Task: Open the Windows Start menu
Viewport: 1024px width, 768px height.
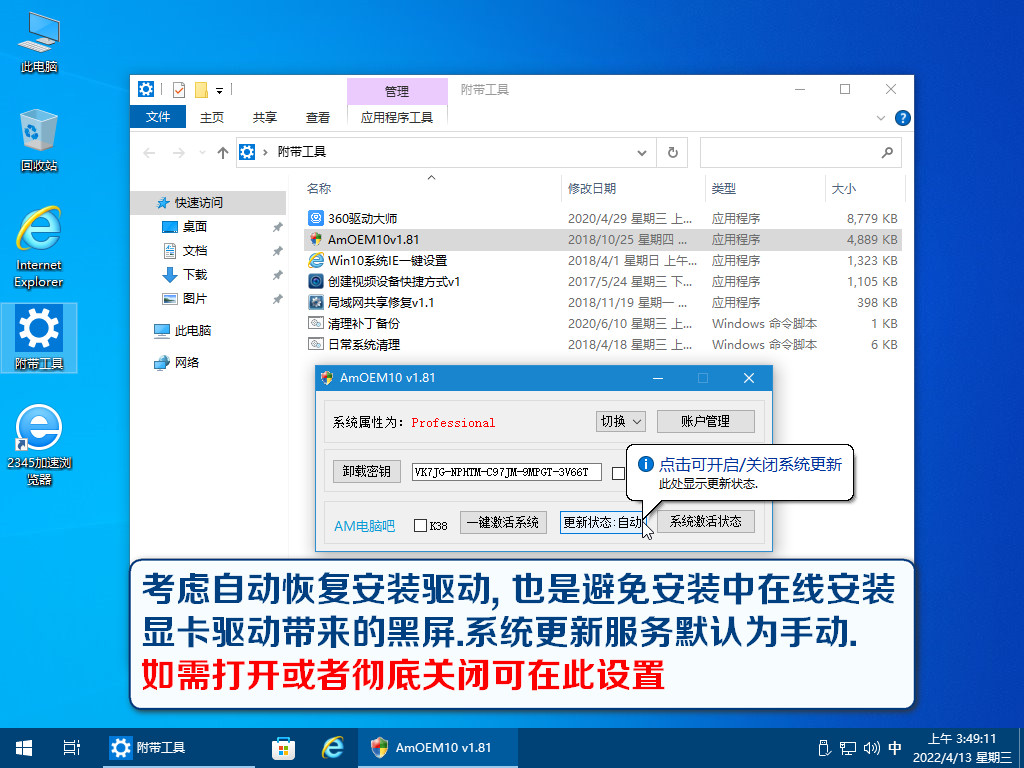Action: click(24, 748)
